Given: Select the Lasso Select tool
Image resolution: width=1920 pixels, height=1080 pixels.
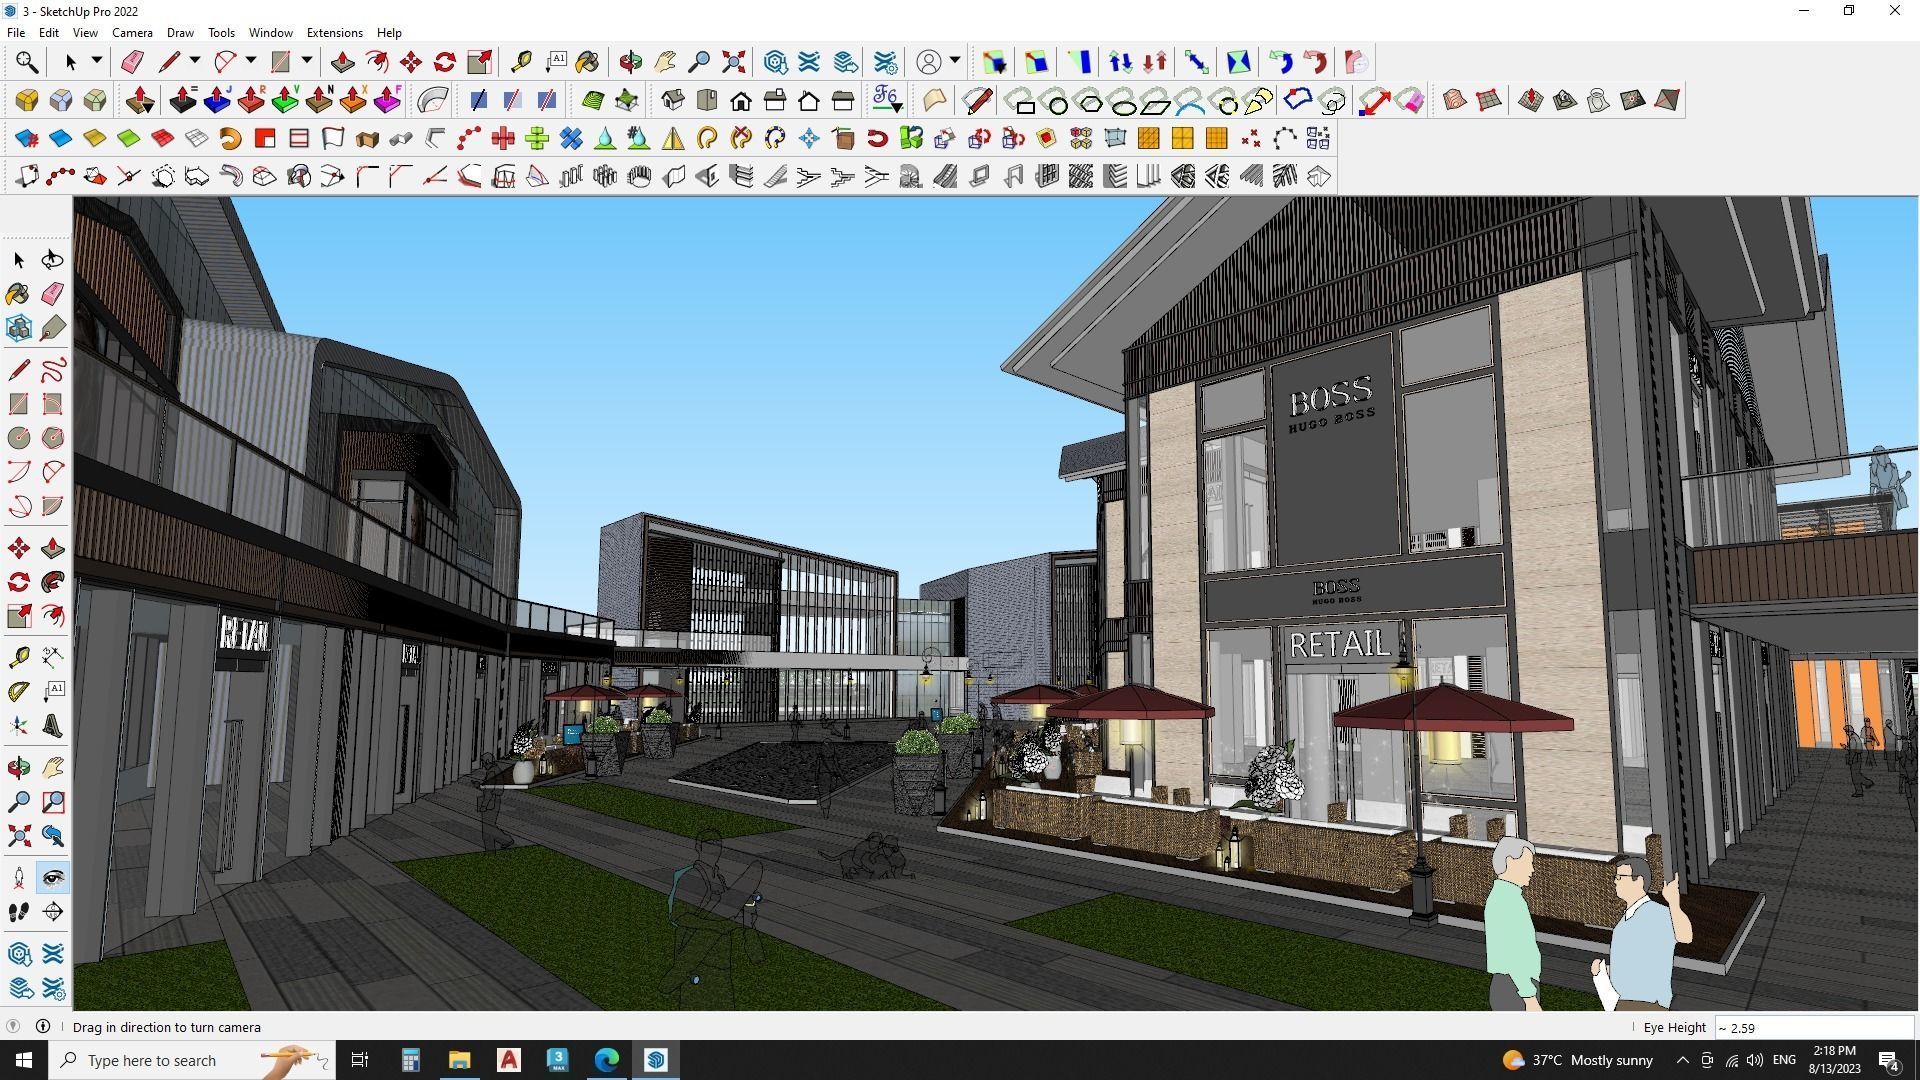Looking at the screenshot, I should pos(52,260).
